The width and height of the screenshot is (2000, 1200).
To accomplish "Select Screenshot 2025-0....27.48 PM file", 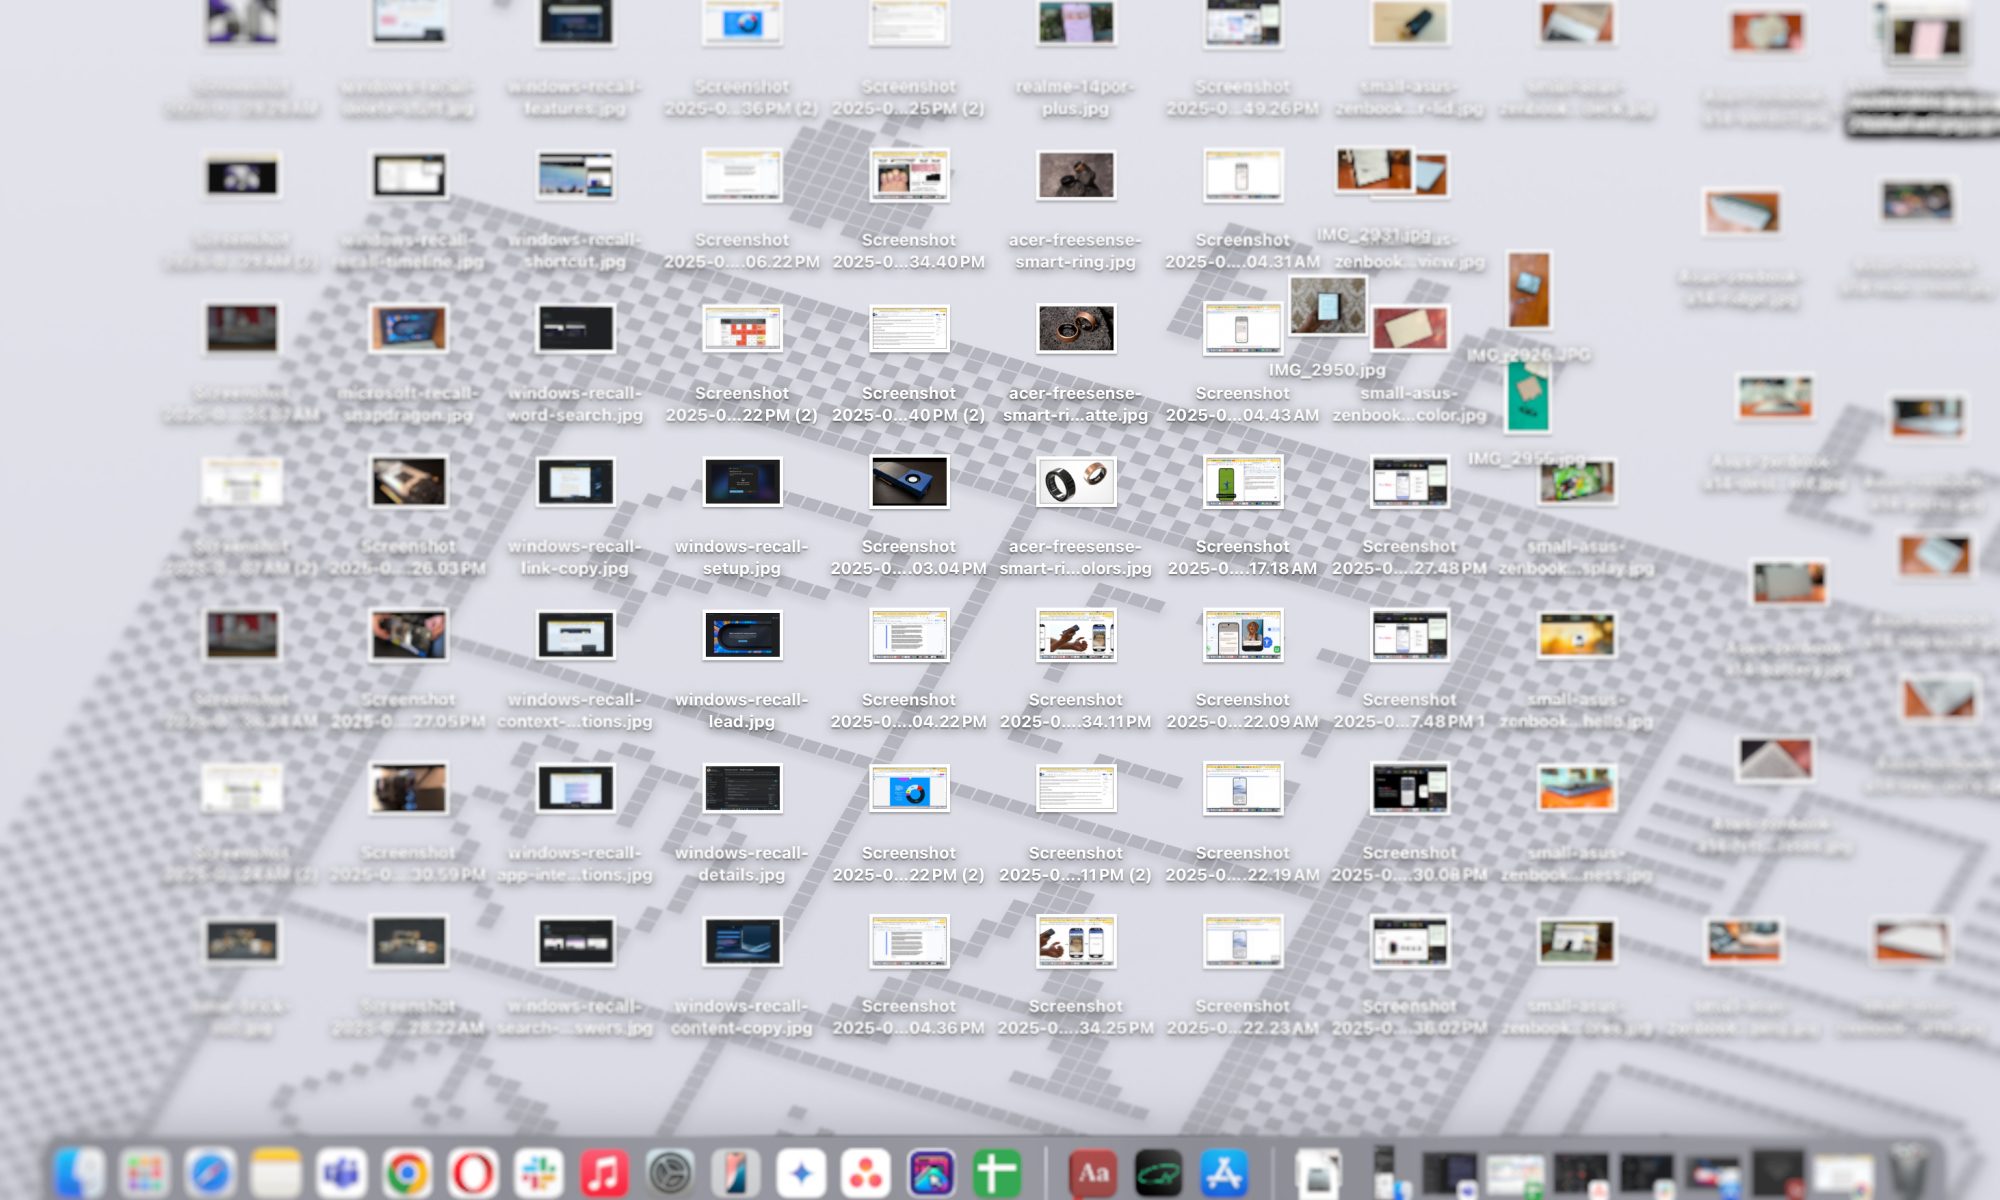I will point(1410,482).
